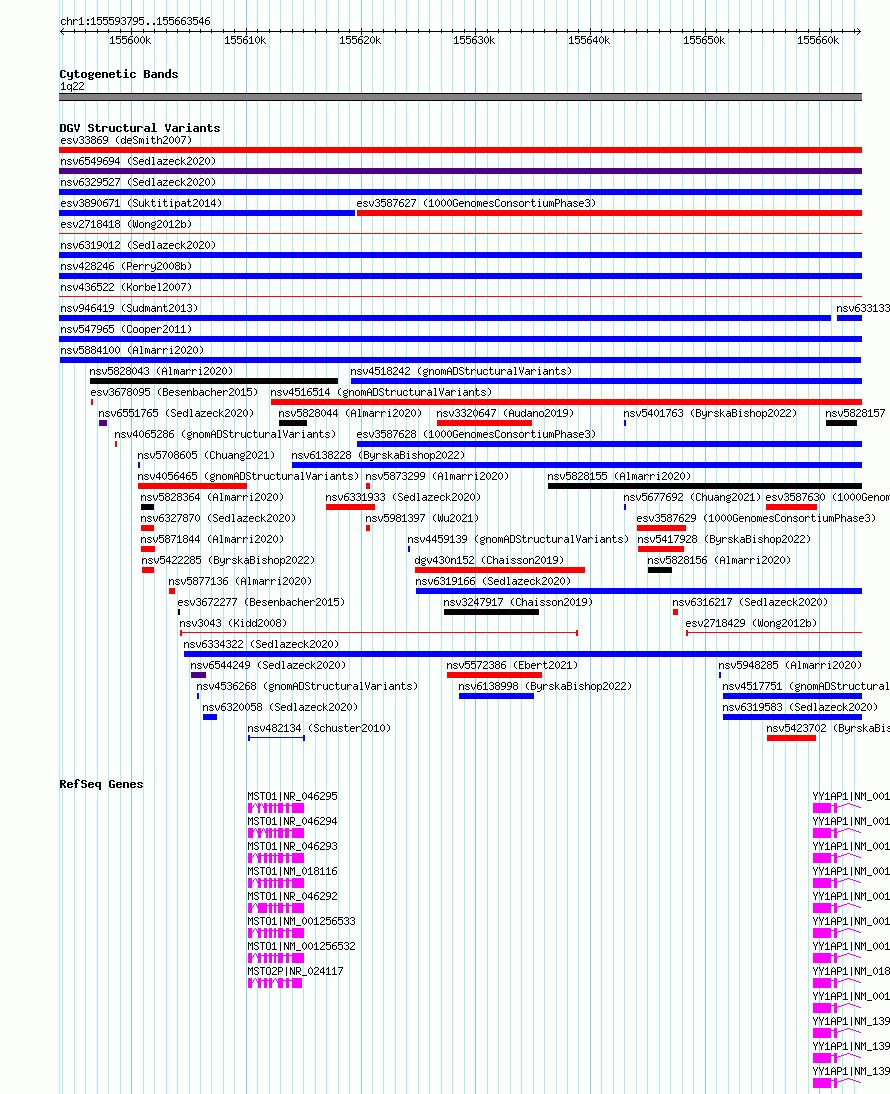
Task: Select nsv5422285 (ByrskaBishop2022) variant
Action: pos(148,570)
